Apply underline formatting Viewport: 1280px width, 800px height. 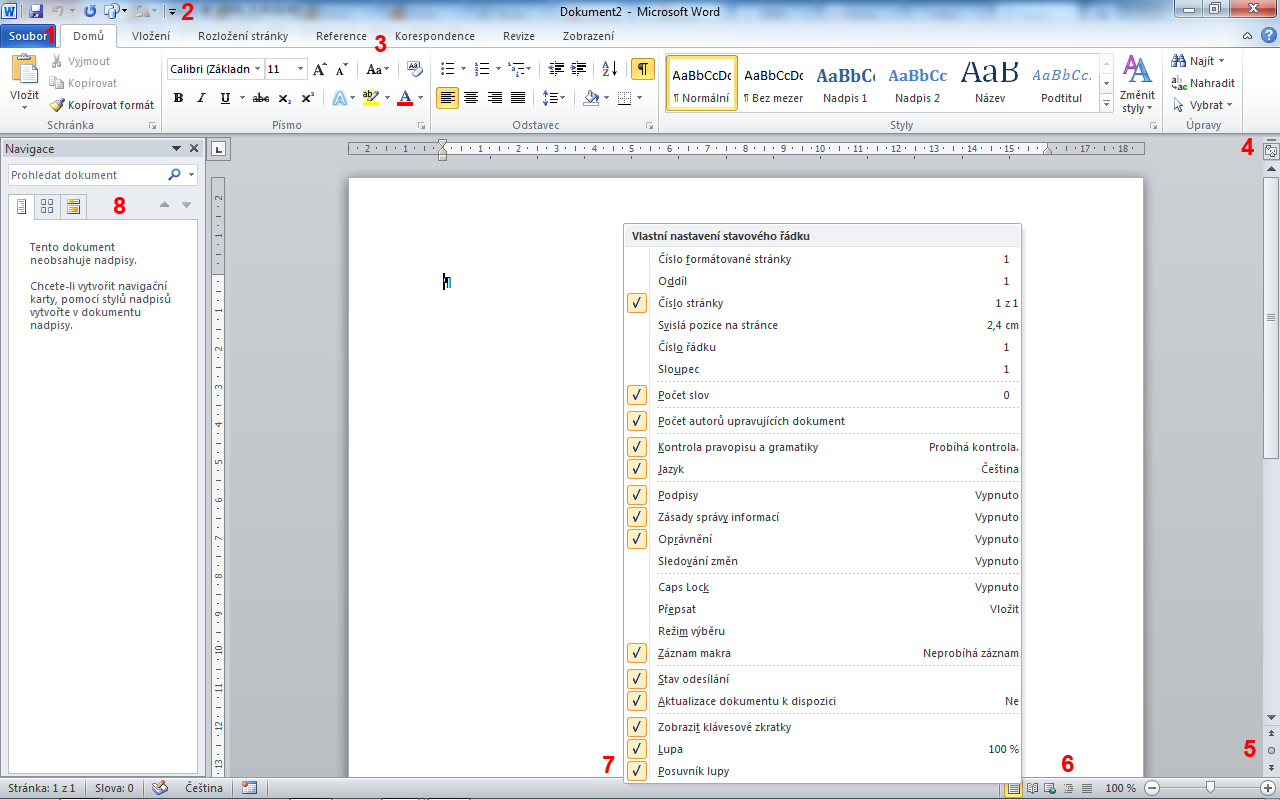[225, 98]
